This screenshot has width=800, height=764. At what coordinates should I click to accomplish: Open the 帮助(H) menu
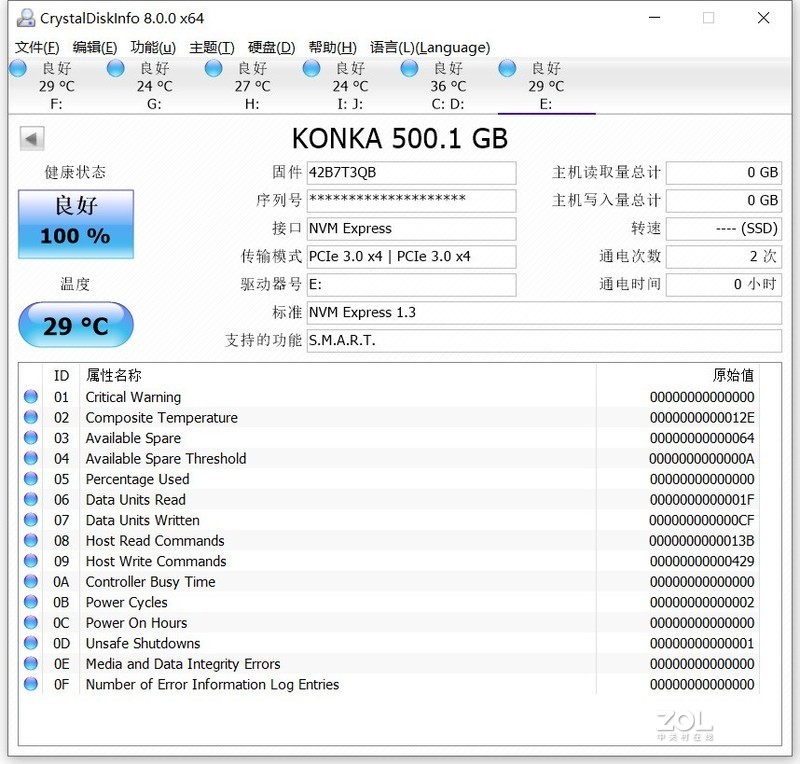(x=328, y=47)
